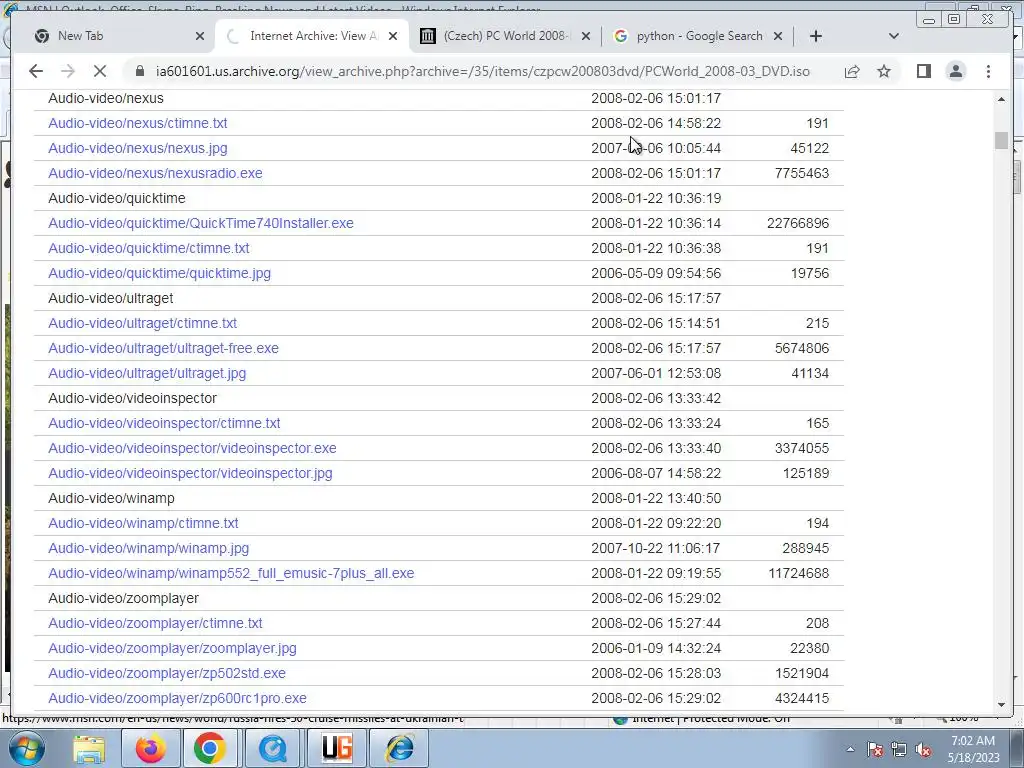Bookmark this page with the star icon
This screenshot has width=1024, height=768.
tap(884, 71)
